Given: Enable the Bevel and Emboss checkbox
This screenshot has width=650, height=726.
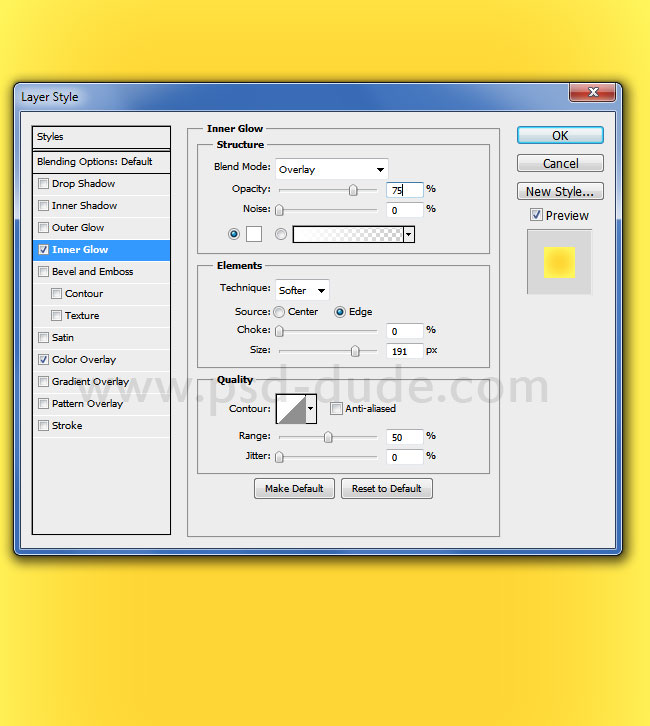Looking at the screenshot, I should 44,271.
